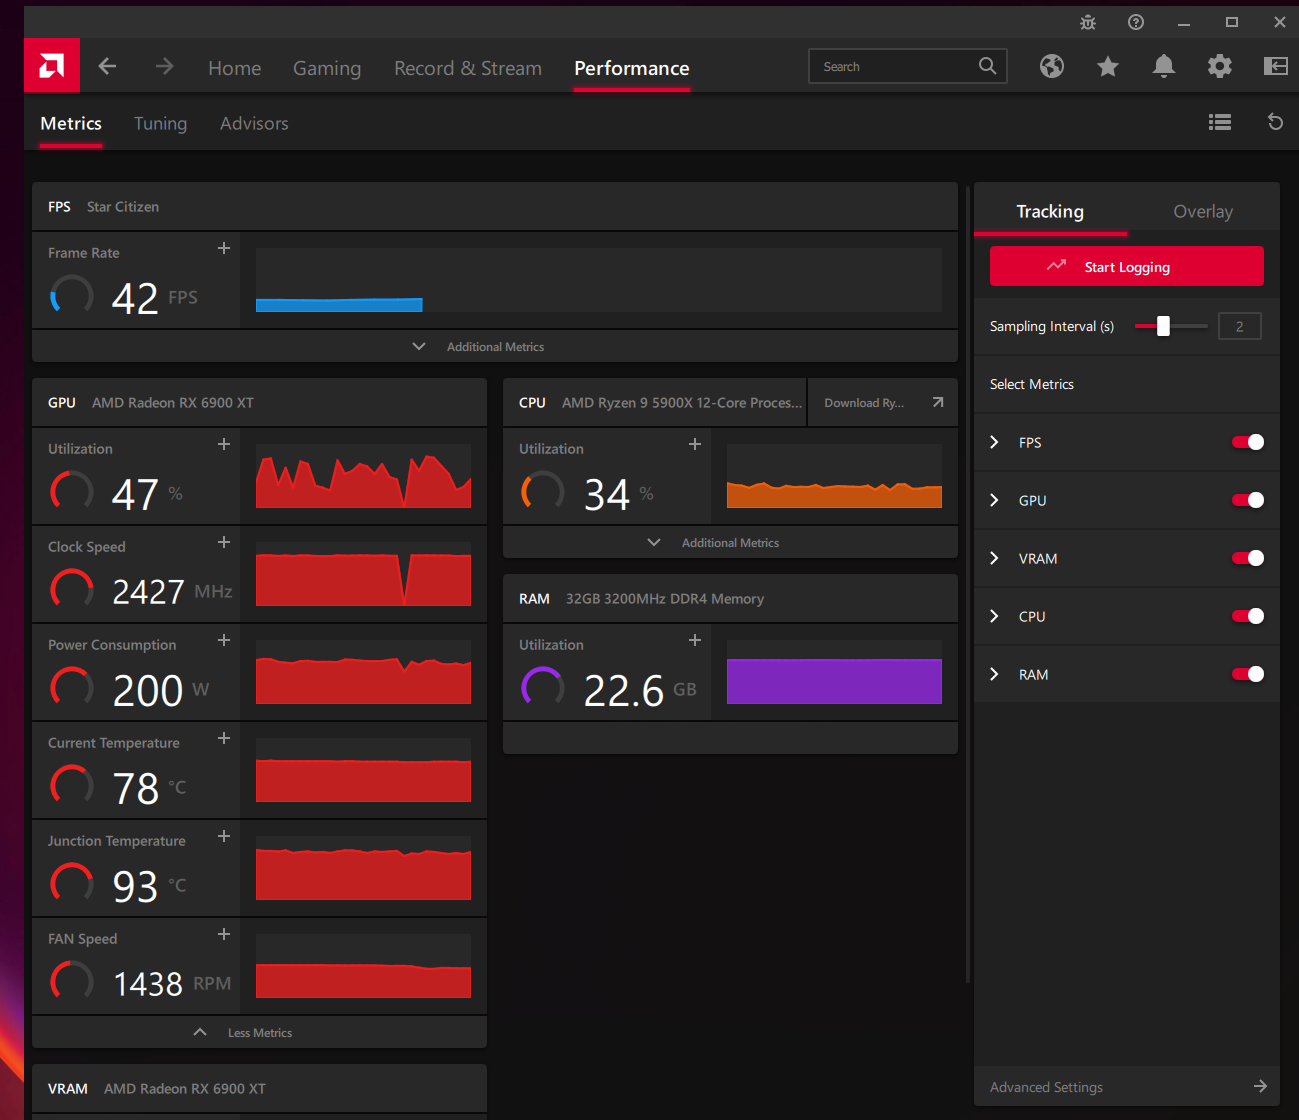Image resolution: width=1299 pixels, height=1120 pixels.
Task: Open favorites with the star icon
Action: point(1107,66)
